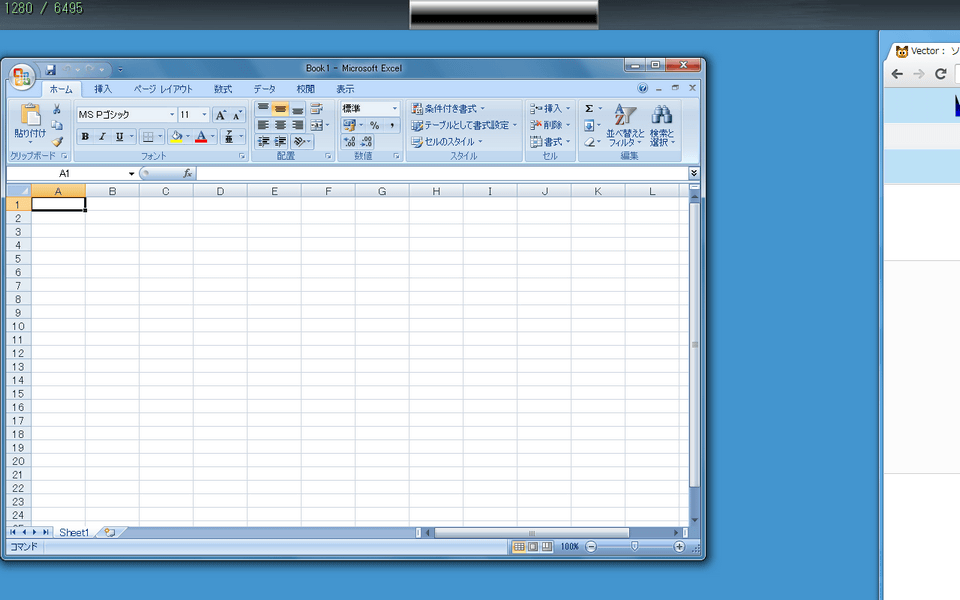Open the Name Box dropdown arrow

(x=131, y=174)
